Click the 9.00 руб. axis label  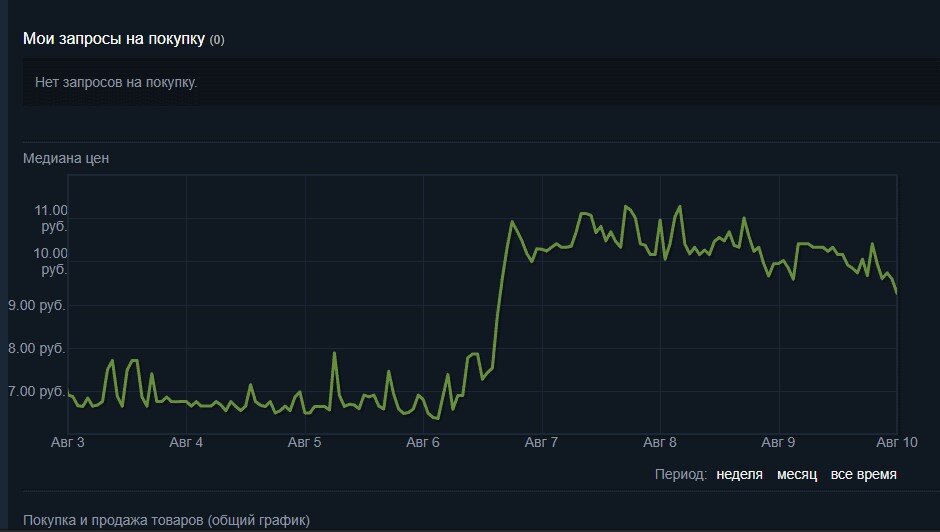tap(37, 305)
